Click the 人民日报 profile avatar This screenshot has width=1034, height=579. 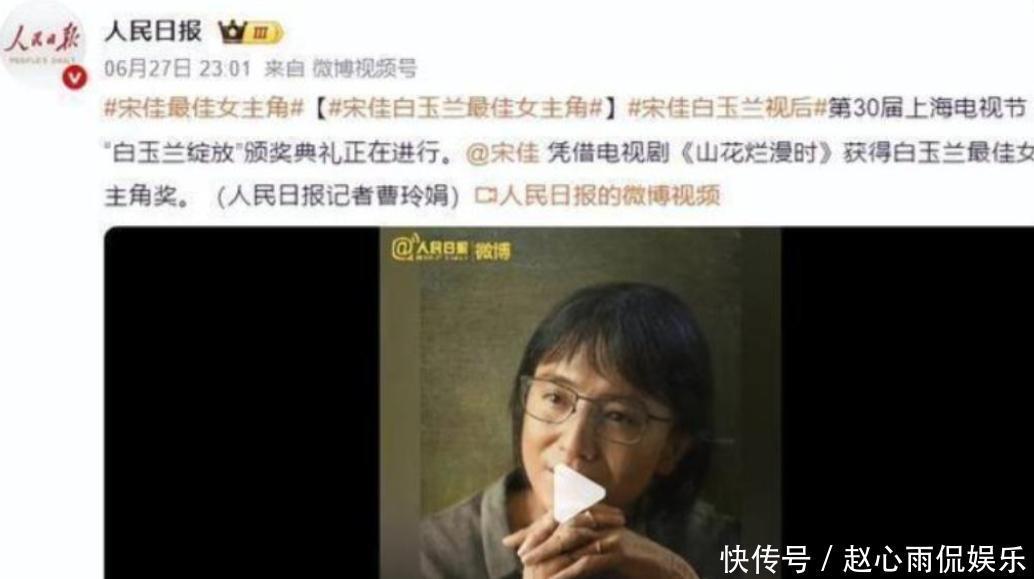[44, 44]
